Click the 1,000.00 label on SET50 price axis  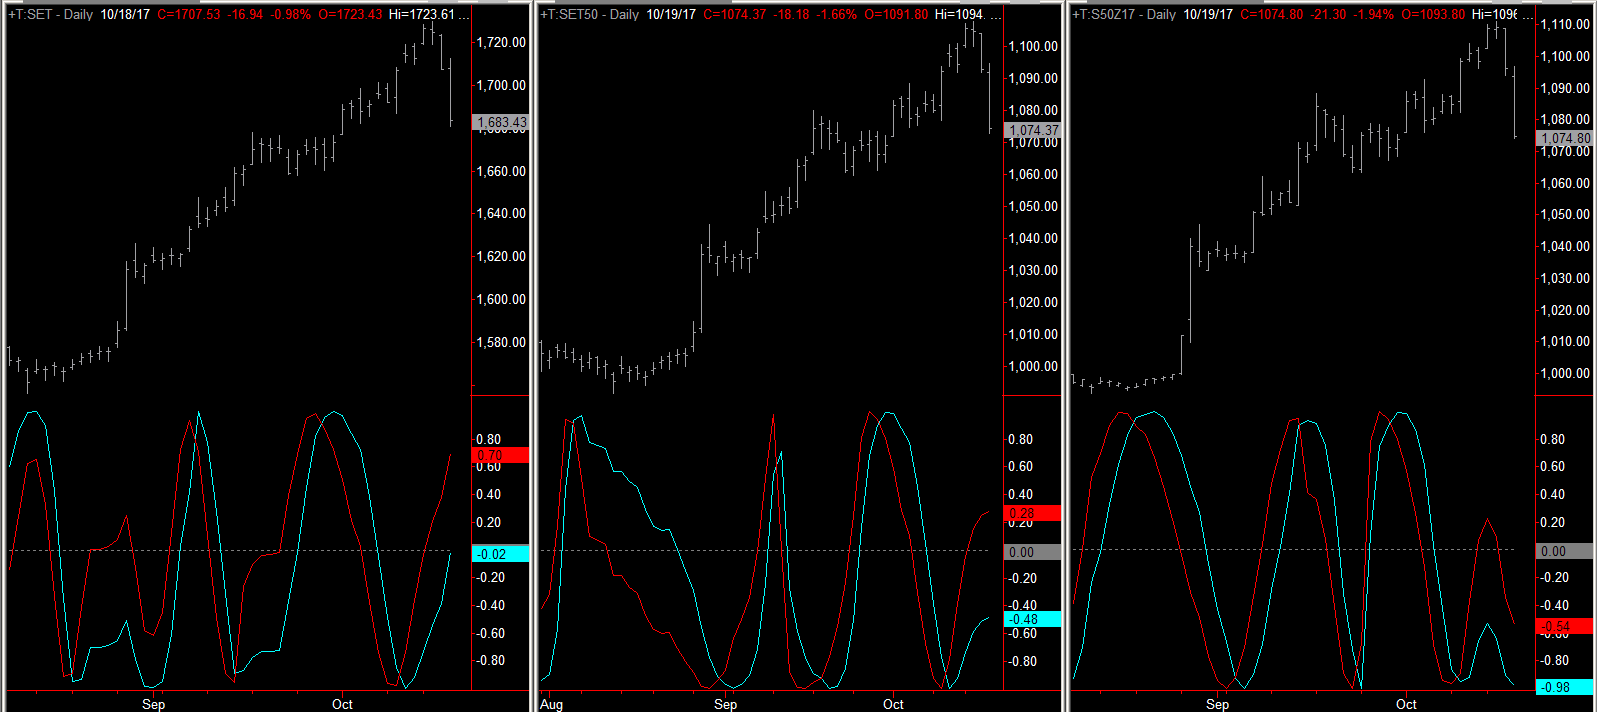pos(1033,366)
